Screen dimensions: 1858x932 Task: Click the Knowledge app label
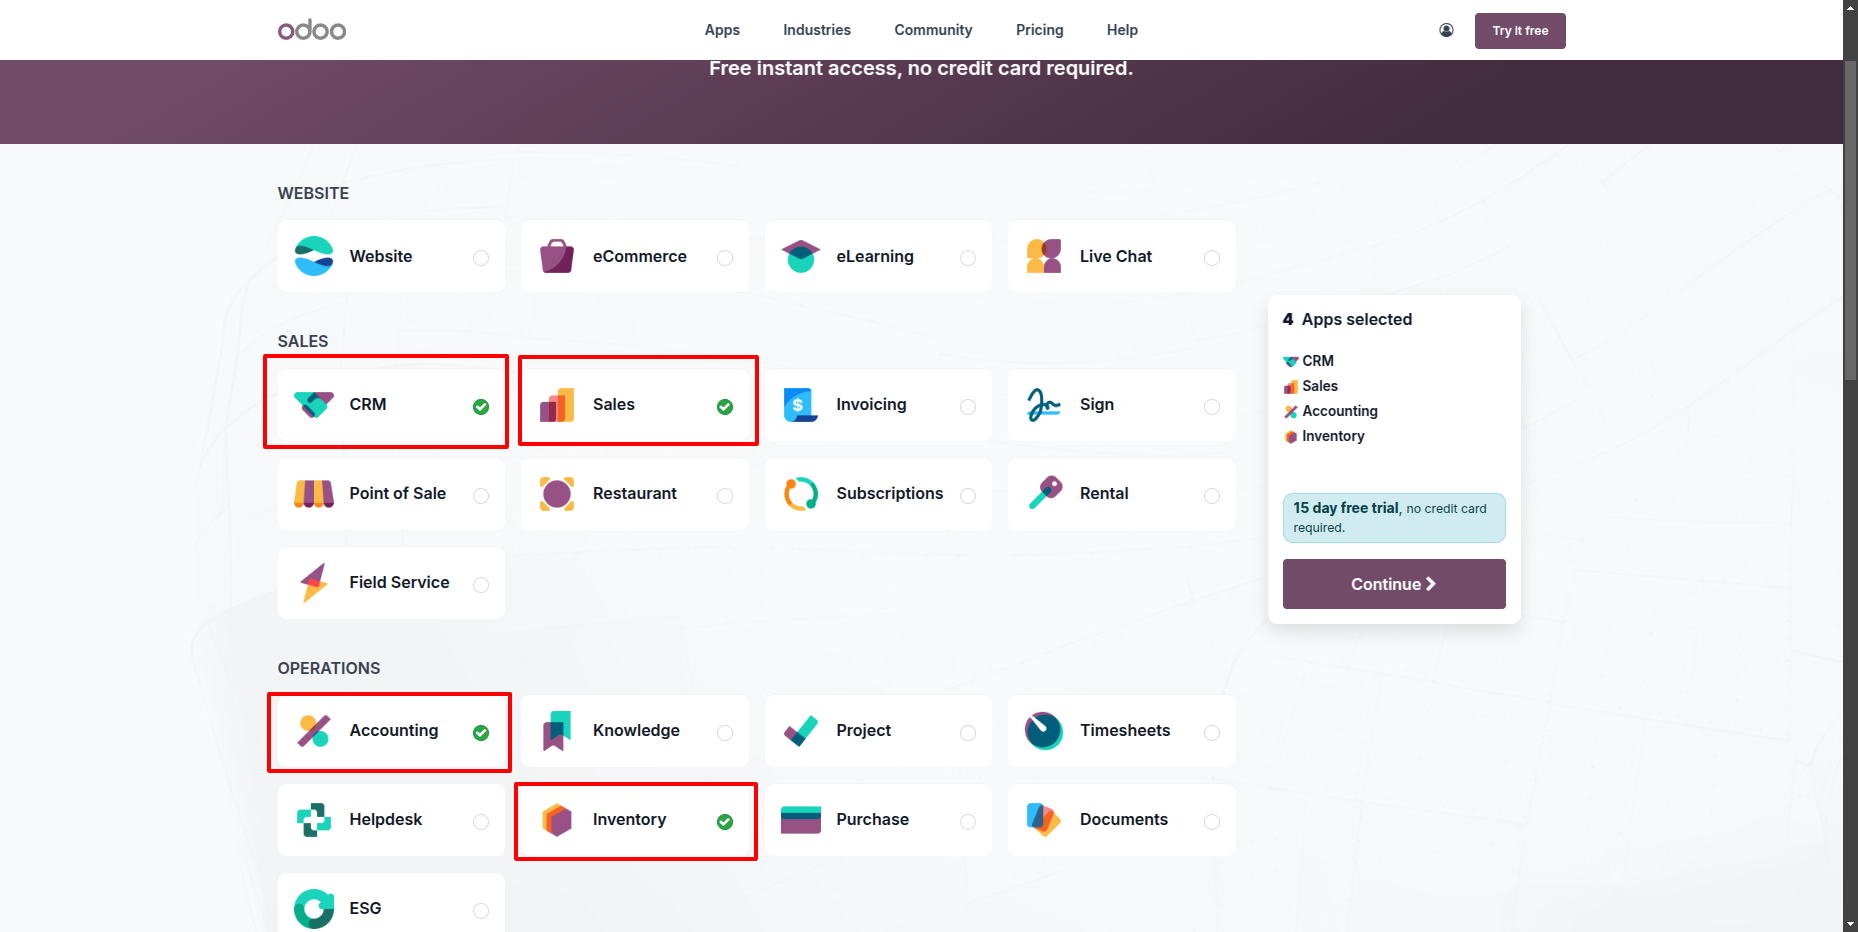[x=636, y=730]
